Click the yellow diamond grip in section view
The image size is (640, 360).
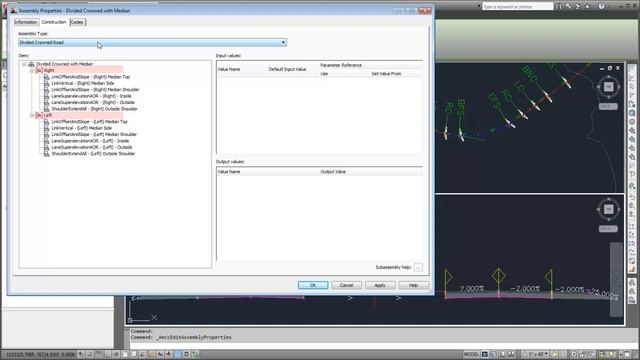click(x=498, y=276)
